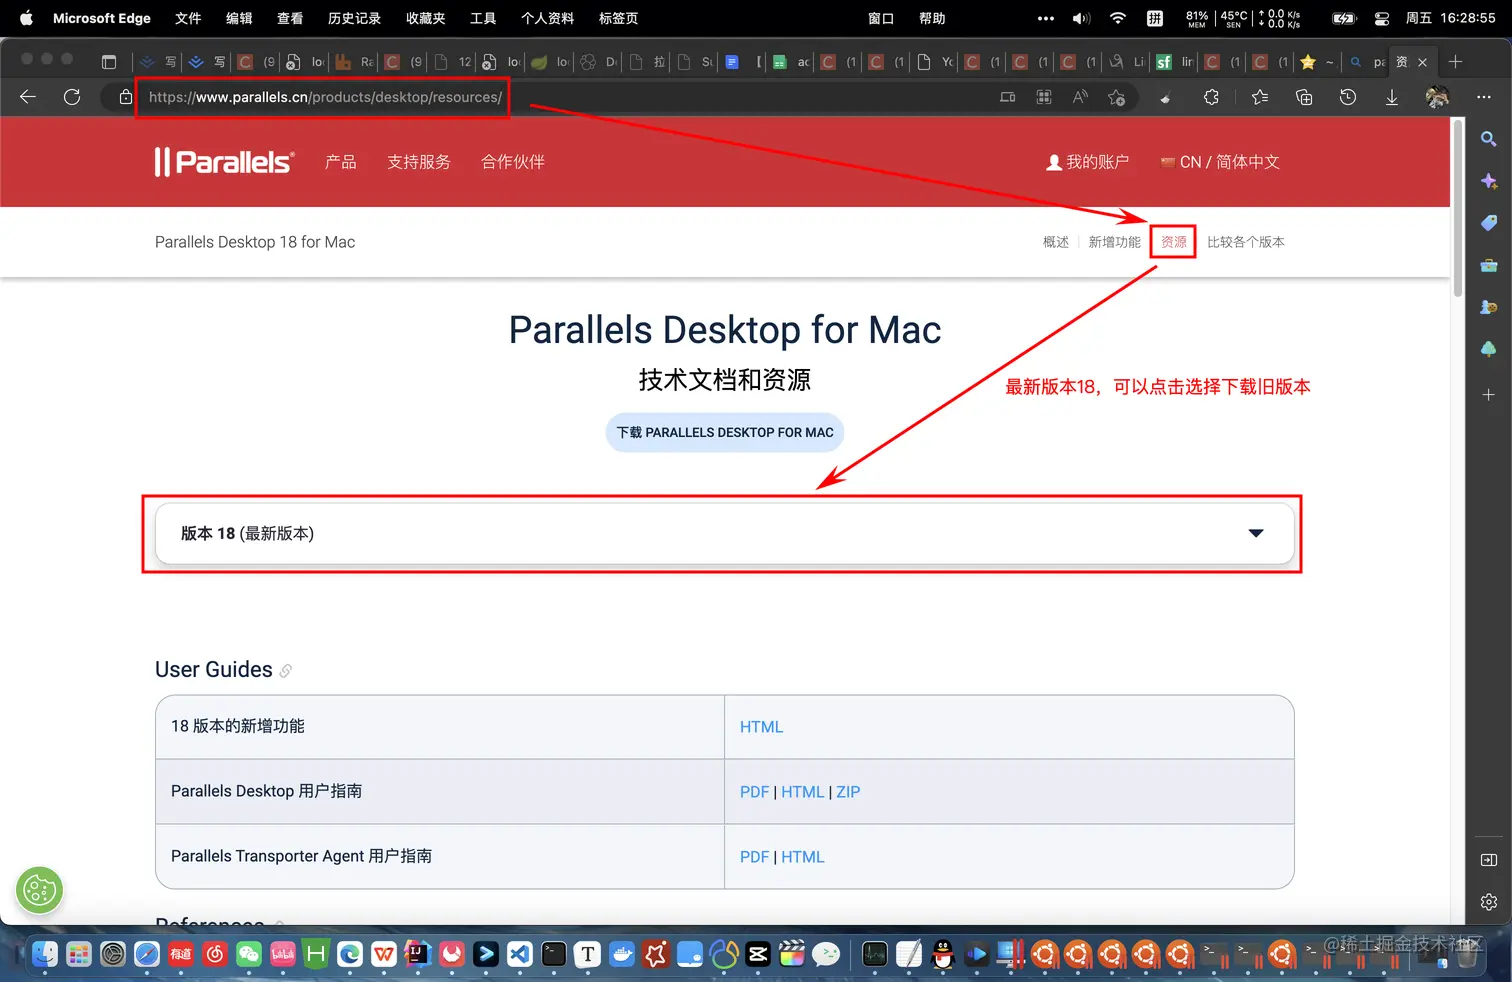Viewport: 1512px width, 982px height.
Task: Open the Collections icon
Action: [x=1304, y=97]
